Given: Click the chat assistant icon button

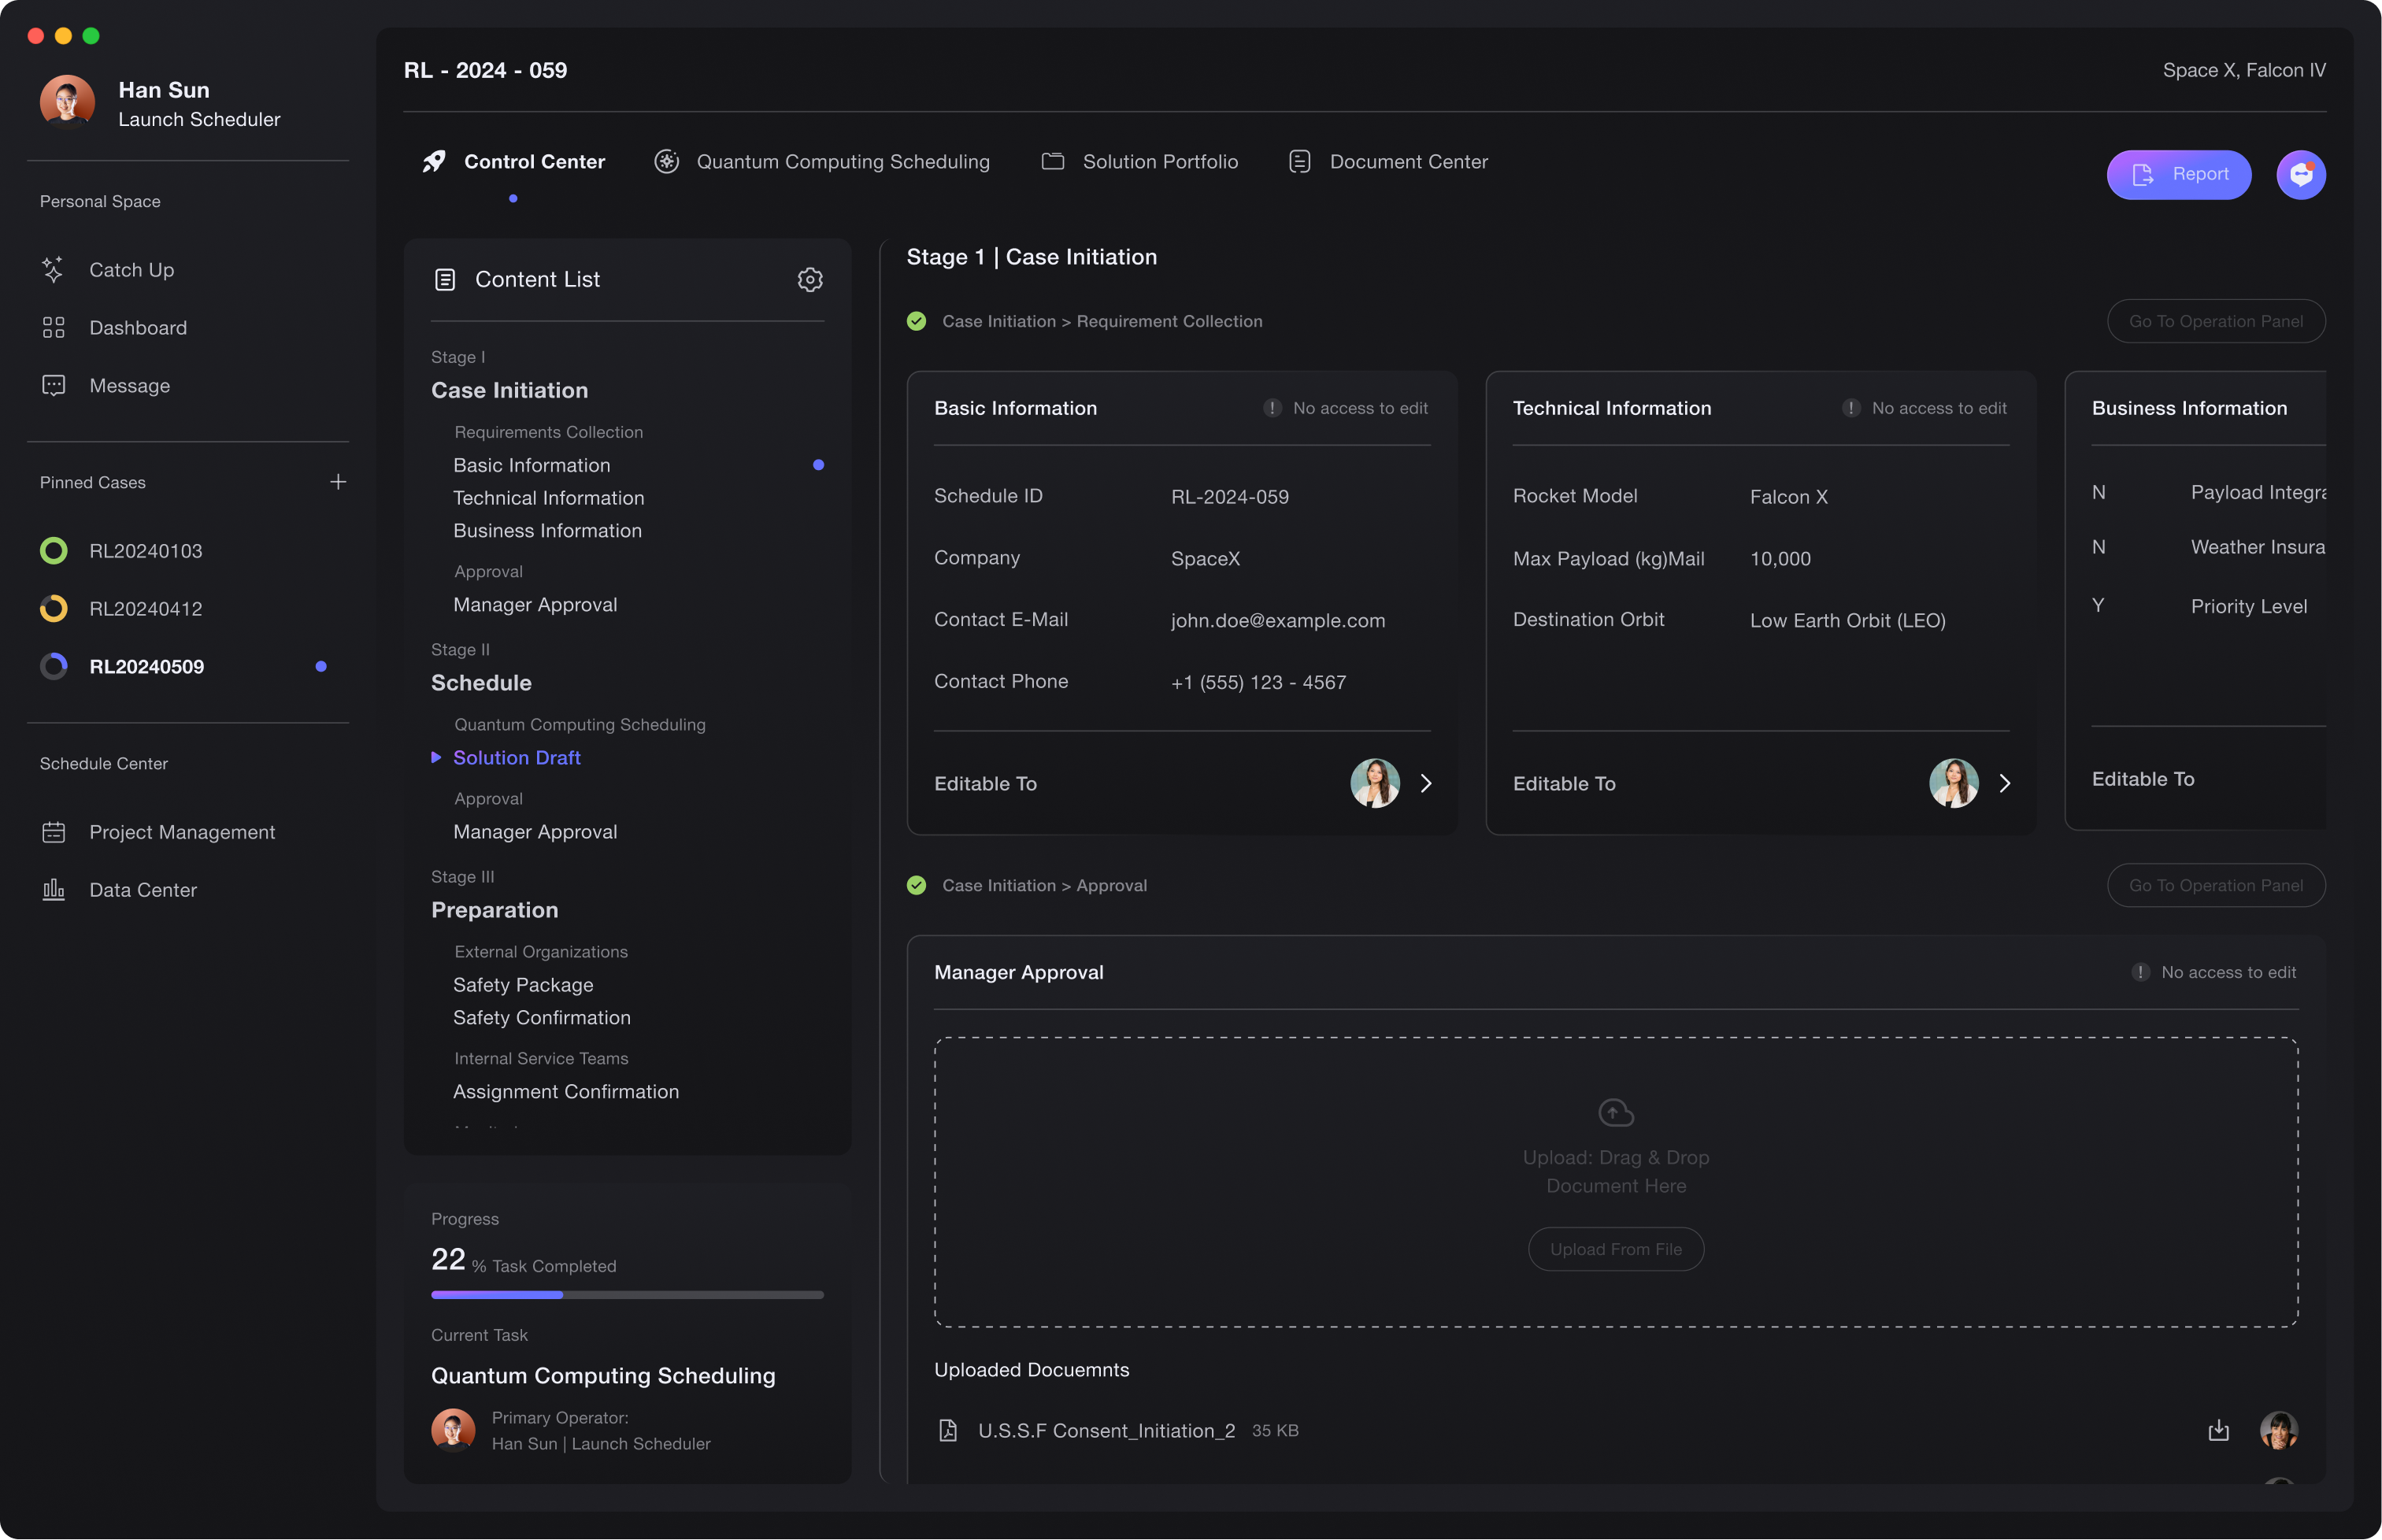Looking at the screenshot, I should coord(2300,175).
